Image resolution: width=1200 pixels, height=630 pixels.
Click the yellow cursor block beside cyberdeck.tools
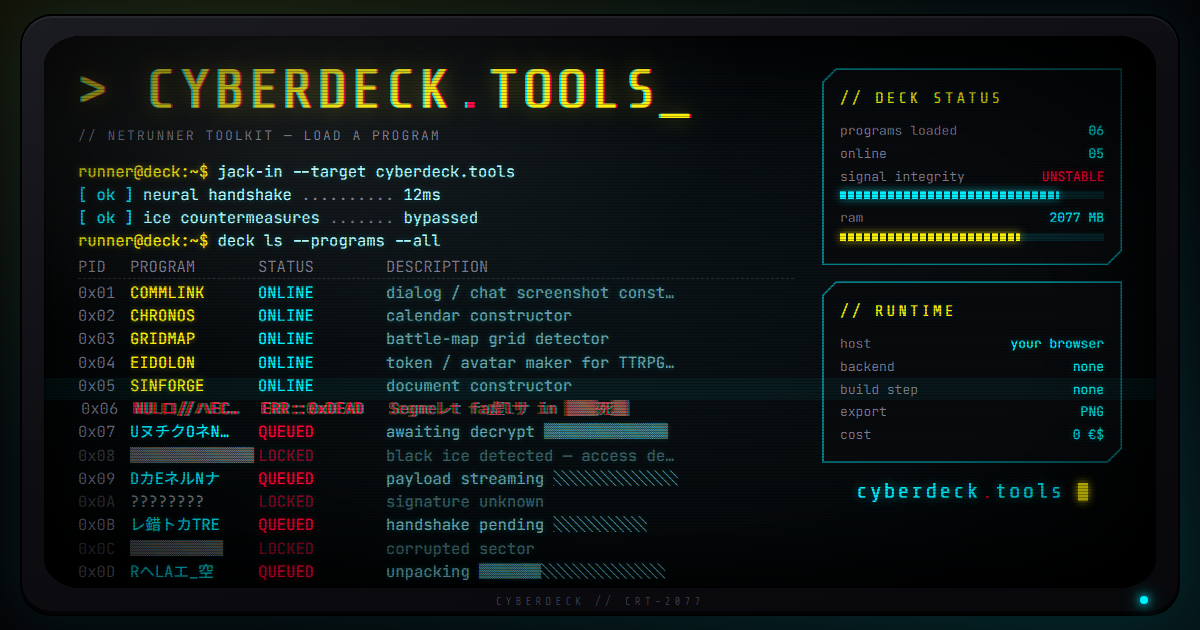click(1082, 491)
